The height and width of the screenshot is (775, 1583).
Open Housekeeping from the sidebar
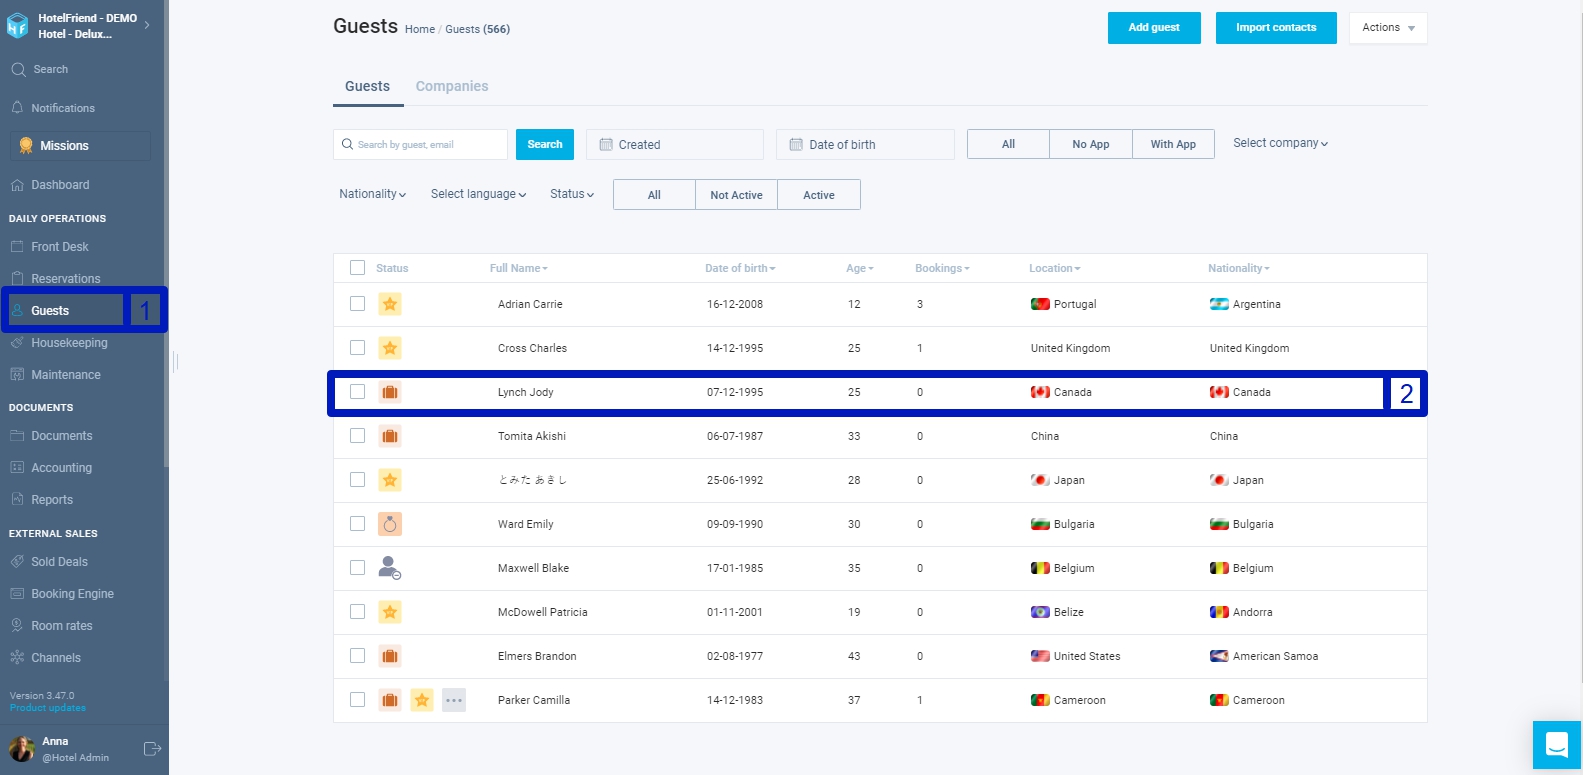[69, 343]
